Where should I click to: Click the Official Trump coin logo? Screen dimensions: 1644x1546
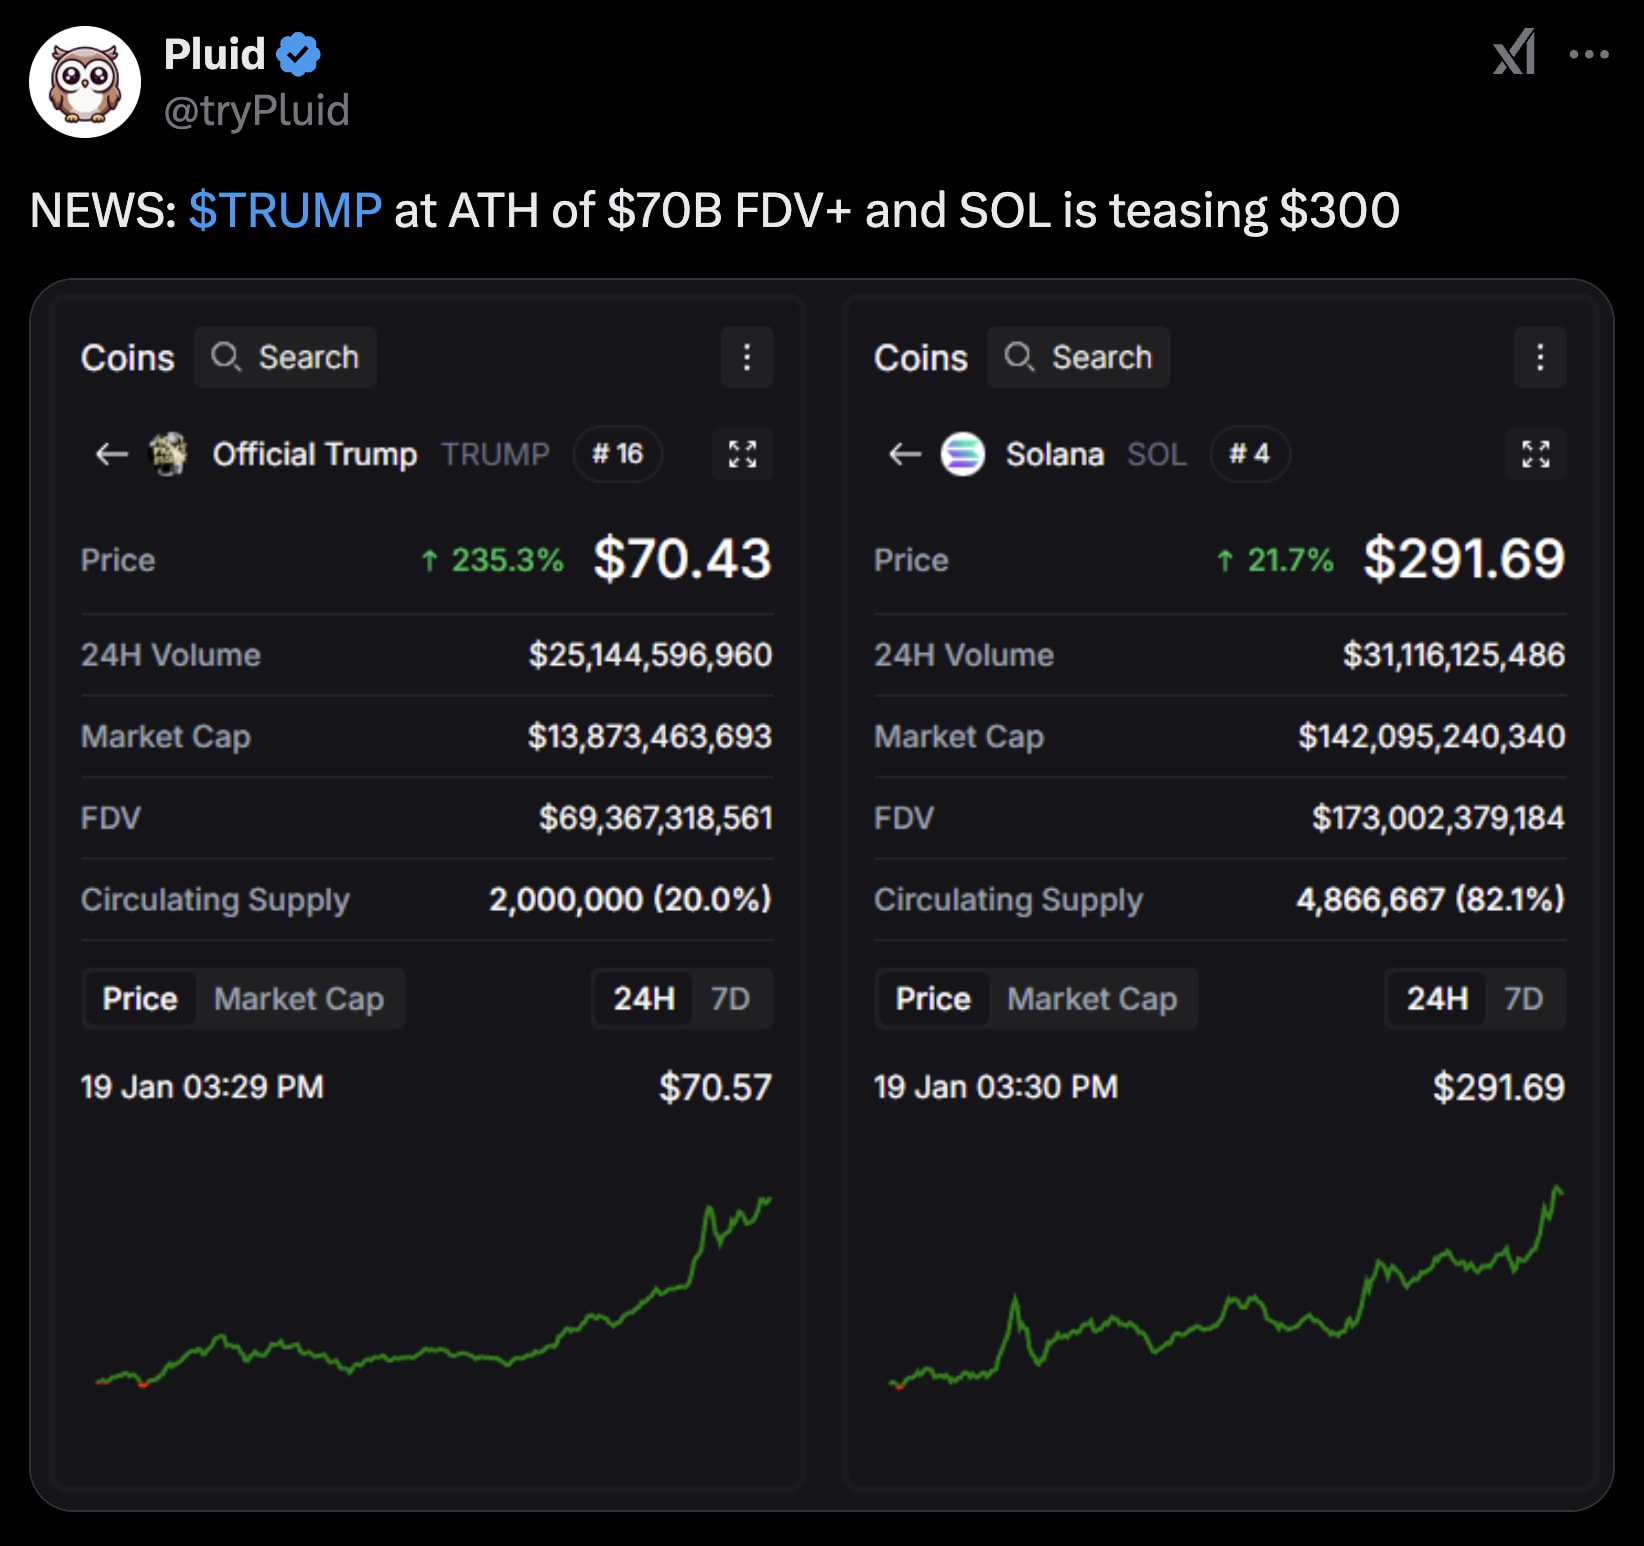coord(169,454)
